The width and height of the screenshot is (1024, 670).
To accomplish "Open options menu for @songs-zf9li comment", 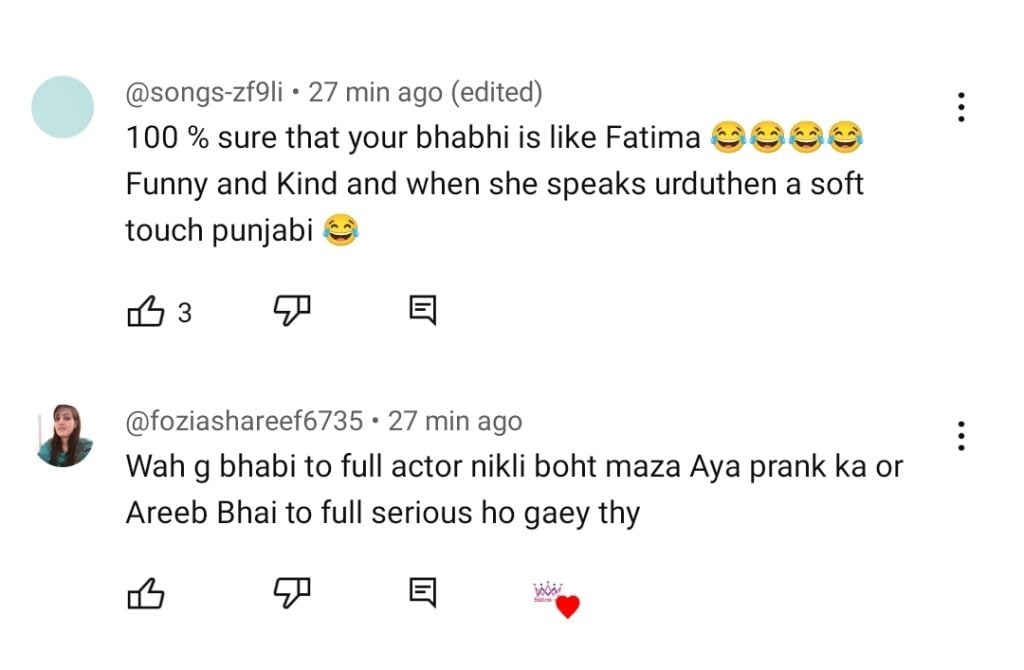I will coord(960,107).
